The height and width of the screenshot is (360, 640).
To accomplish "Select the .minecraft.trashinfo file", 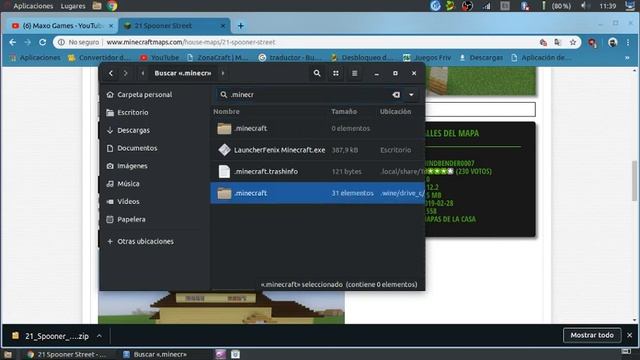I will click(x=318, y=171).
